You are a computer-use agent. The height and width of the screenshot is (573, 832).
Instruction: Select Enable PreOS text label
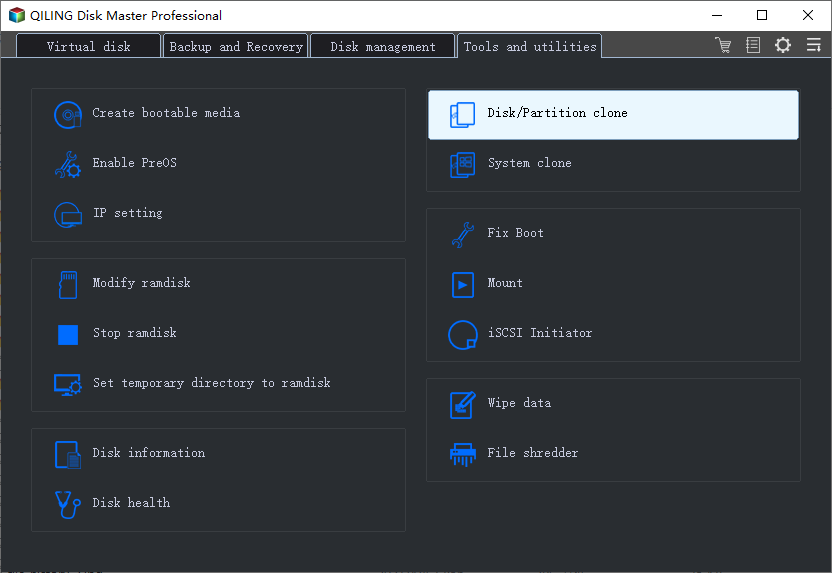(x=135, y=163)
